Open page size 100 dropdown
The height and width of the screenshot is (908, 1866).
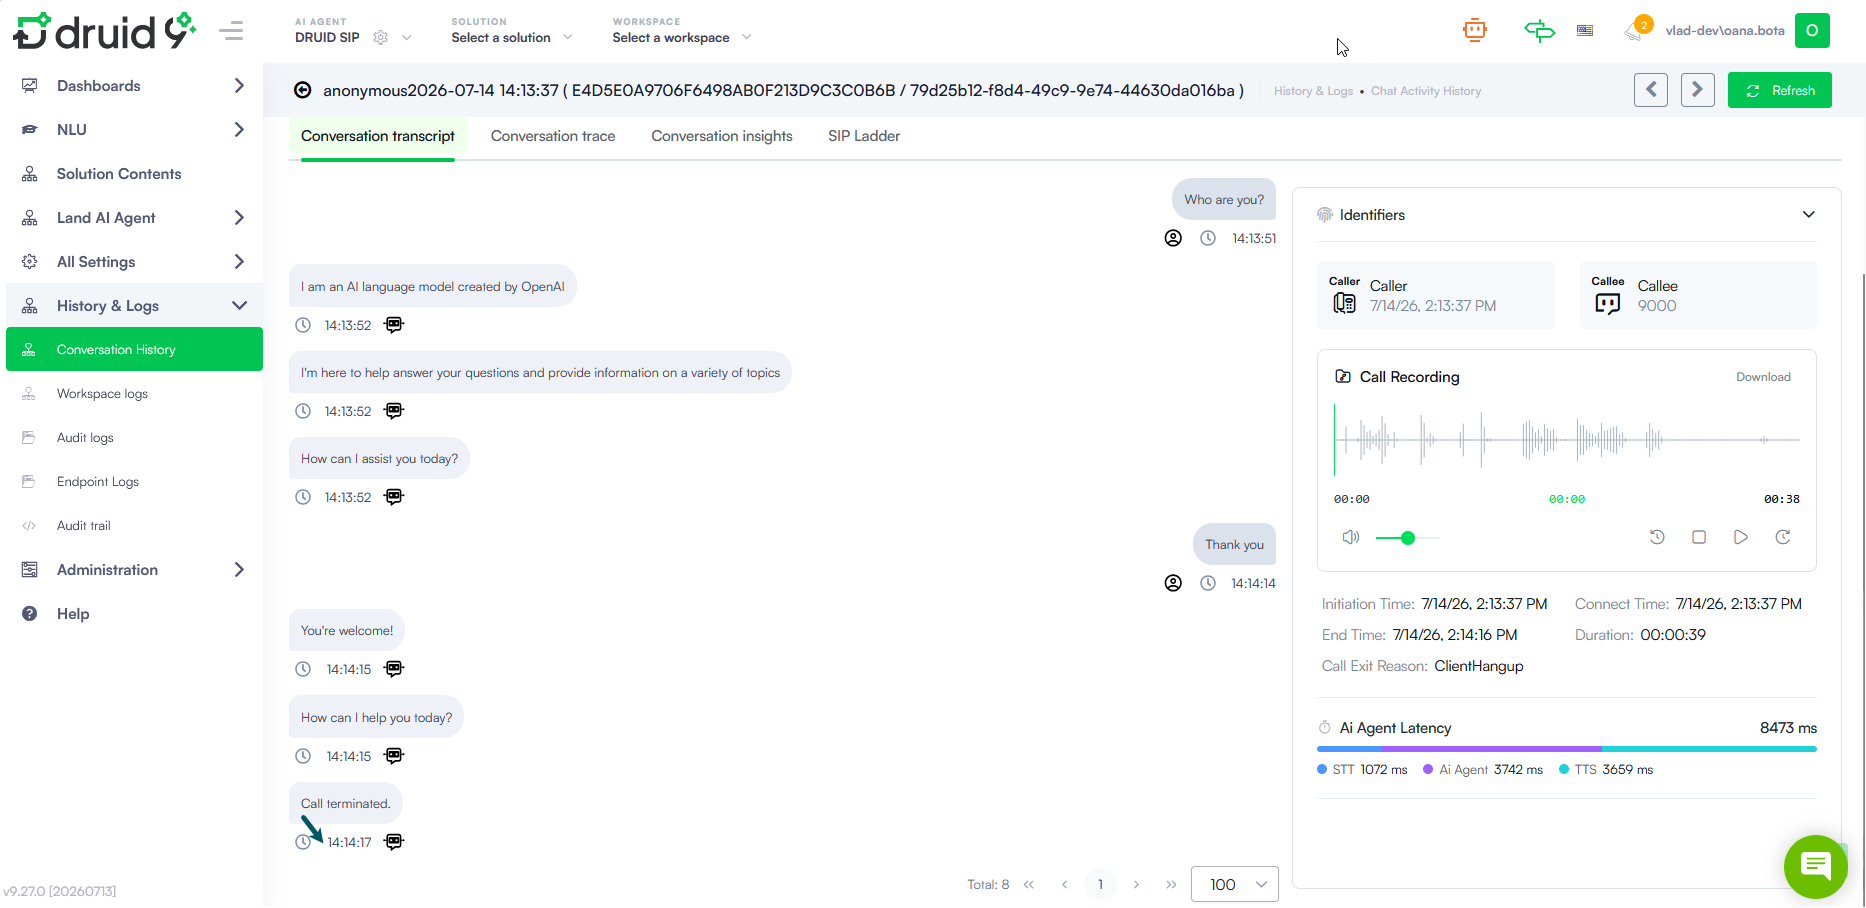click(x=1235, y=884)
